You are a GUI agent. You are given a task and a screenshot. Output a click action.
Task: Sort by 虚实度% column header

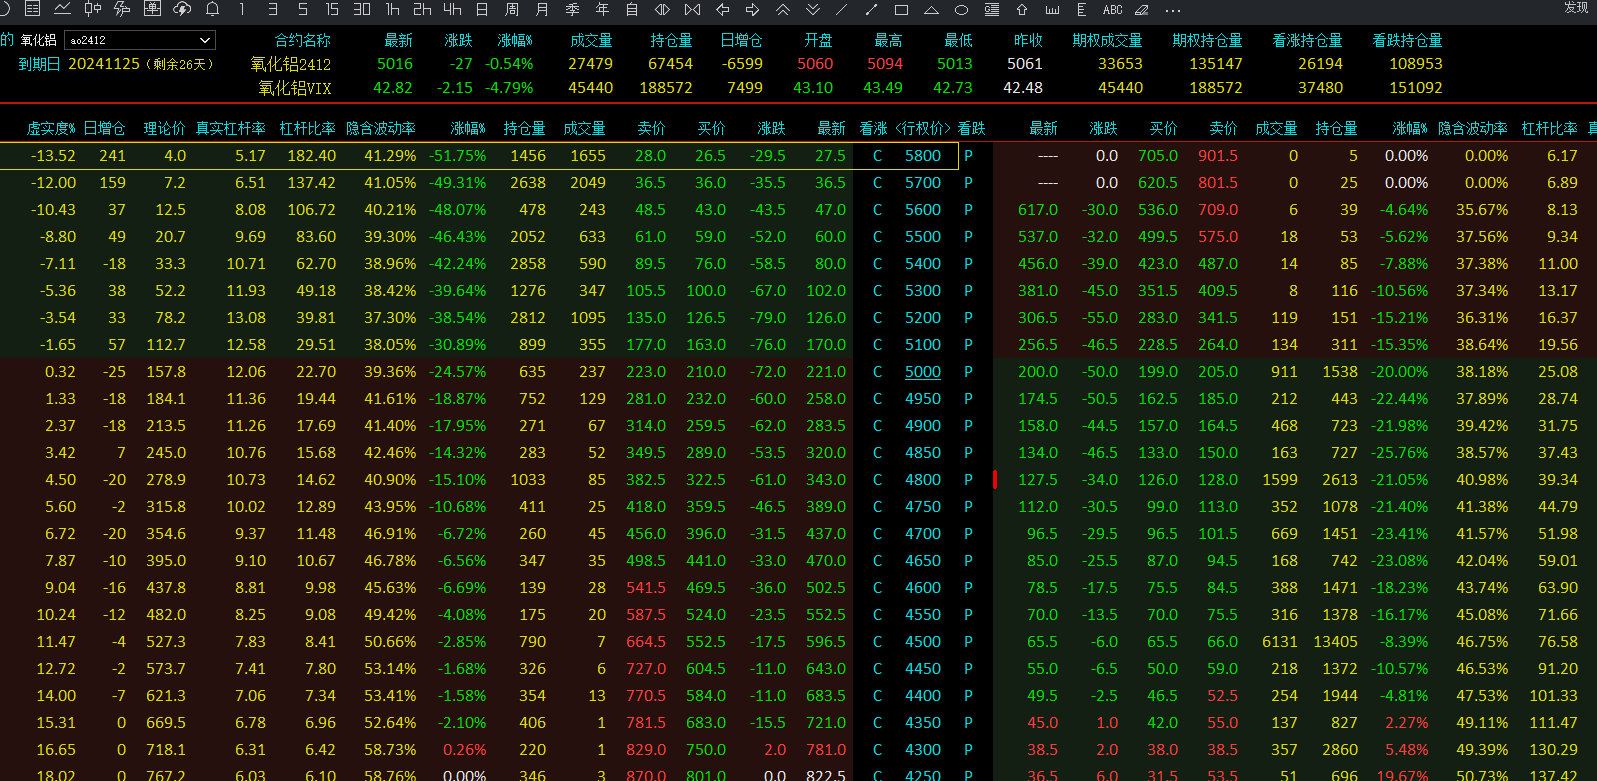[51, 128]
